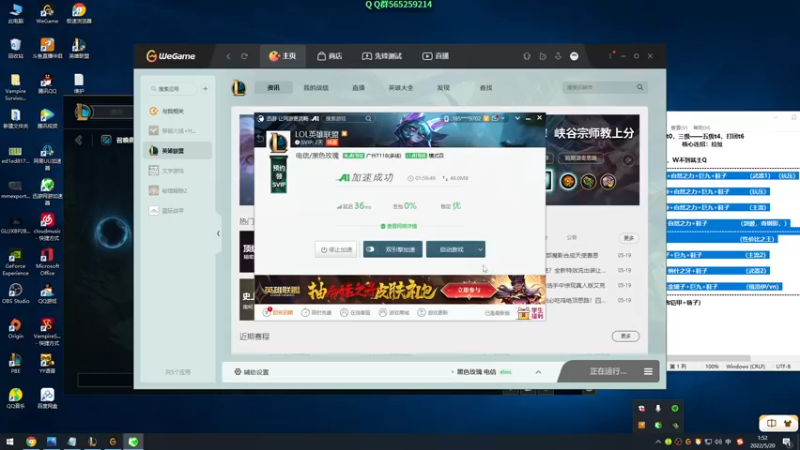Open OBS Studio desktop icon

[15, 294]
